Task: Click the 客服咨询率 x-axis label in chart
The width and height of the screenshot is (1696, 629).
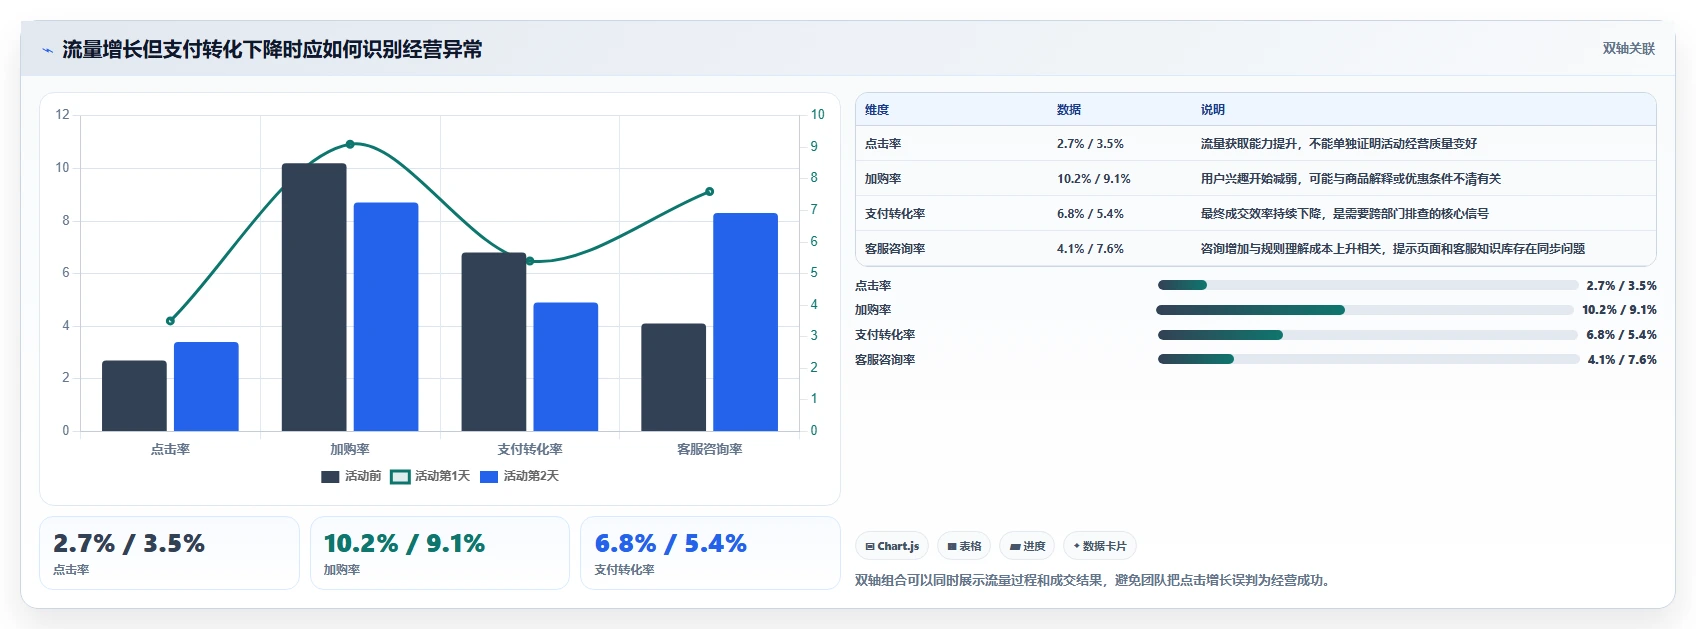Action: [x=710, y=449]
